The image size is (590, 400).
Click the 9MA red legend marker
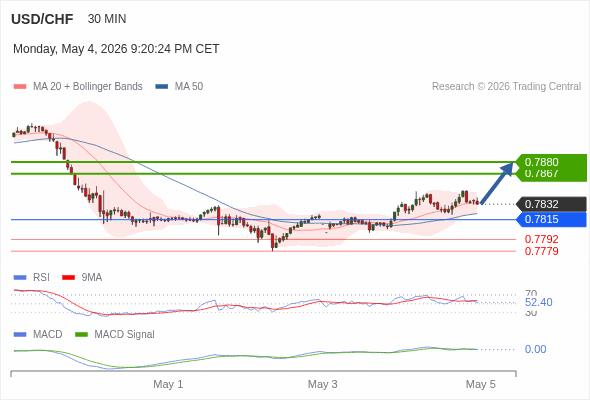click(x=68, y=278)
